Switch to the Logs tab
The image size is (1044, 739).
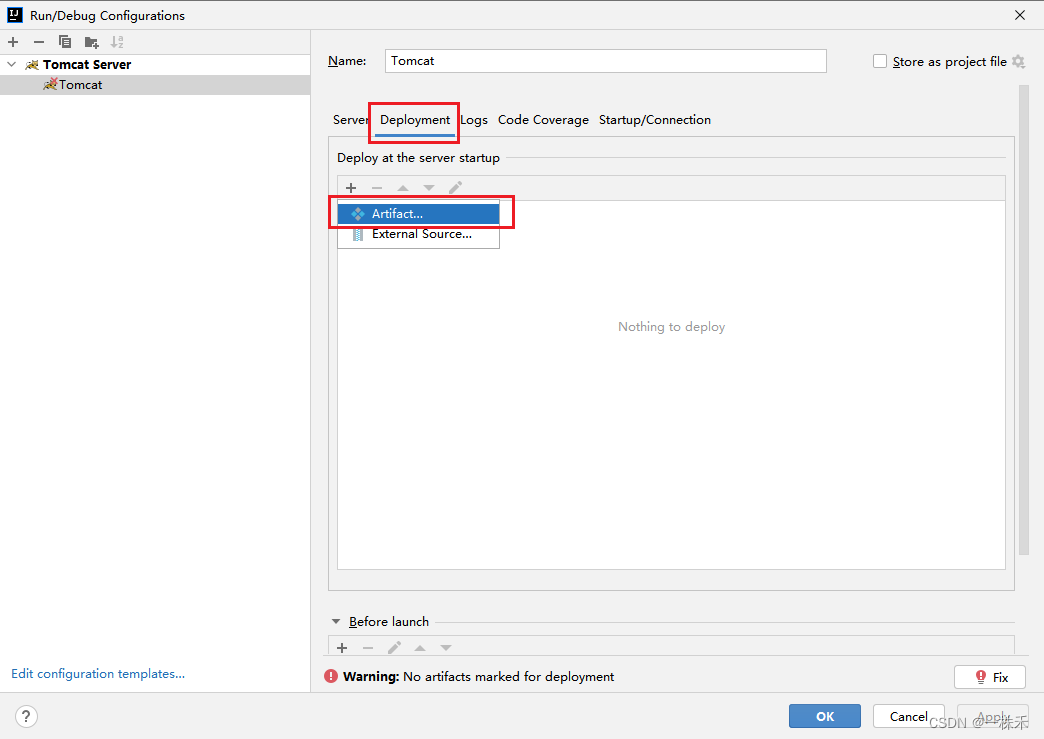(x=474, y=120)
